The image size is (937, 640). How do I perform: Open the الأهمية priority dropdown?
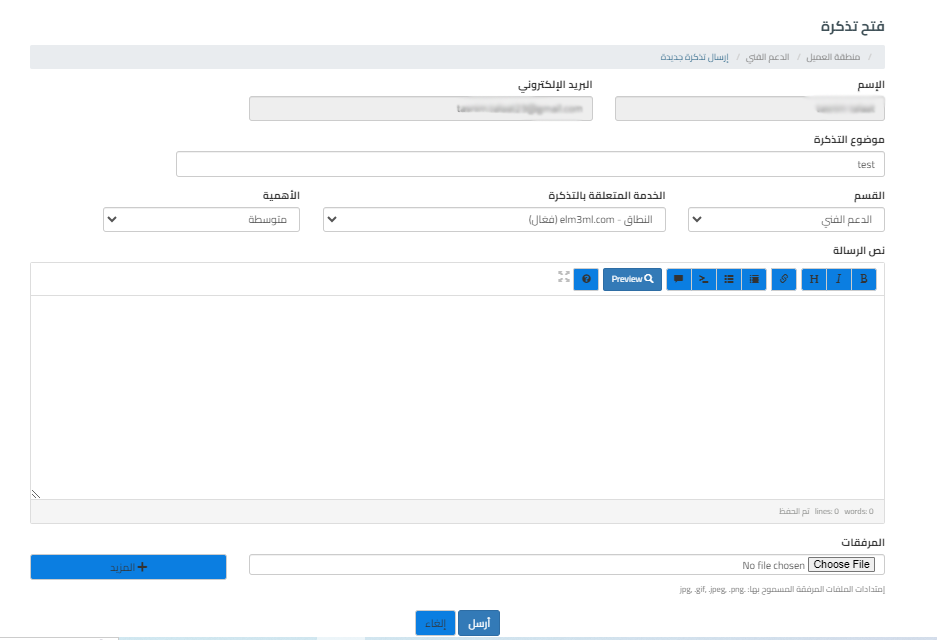(201, 219)
